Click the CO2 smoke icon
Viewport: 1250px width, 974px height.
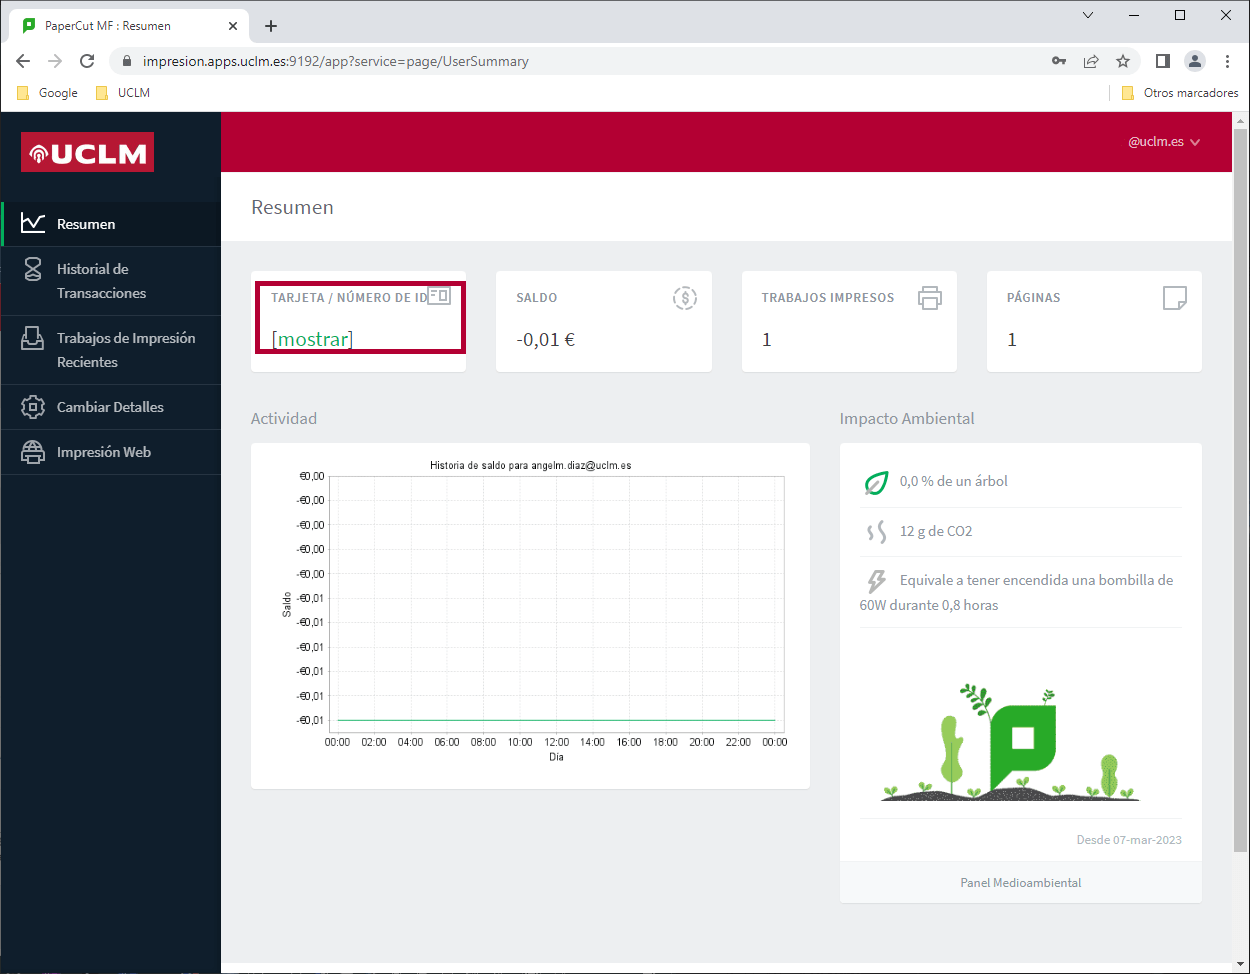coord(877,532)
